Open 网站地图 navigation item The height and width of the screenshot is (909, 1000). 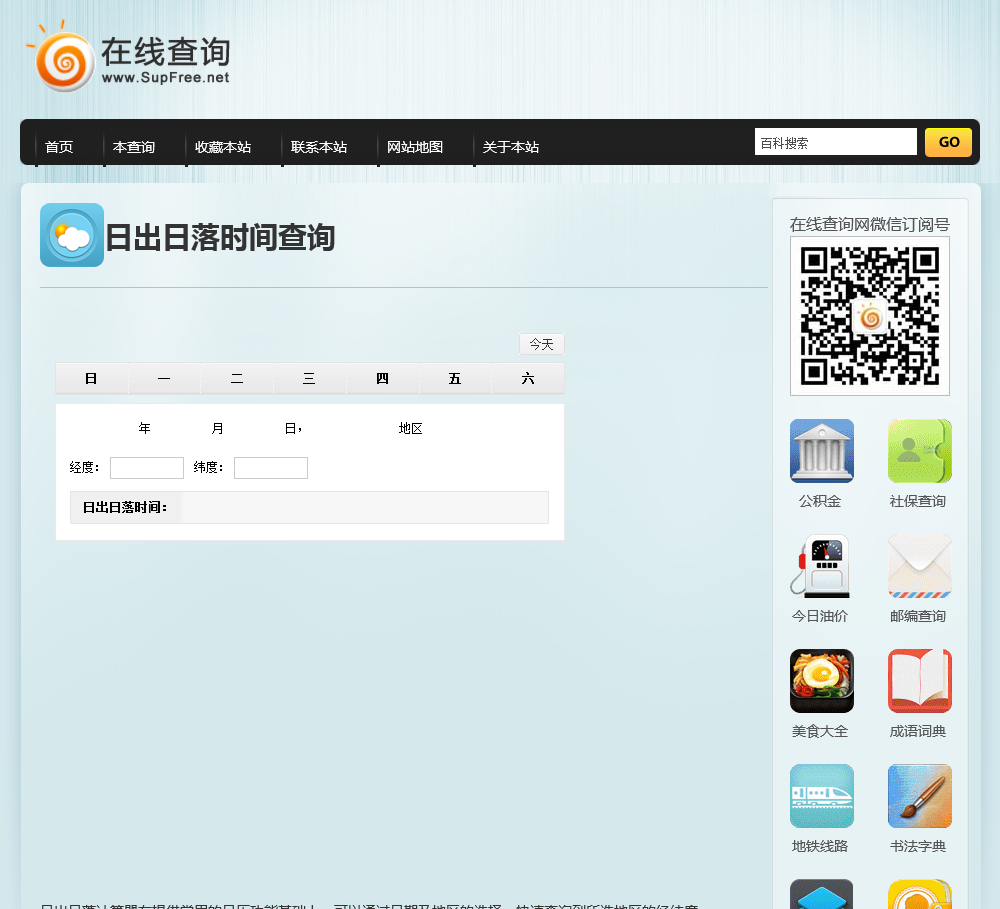415,147
